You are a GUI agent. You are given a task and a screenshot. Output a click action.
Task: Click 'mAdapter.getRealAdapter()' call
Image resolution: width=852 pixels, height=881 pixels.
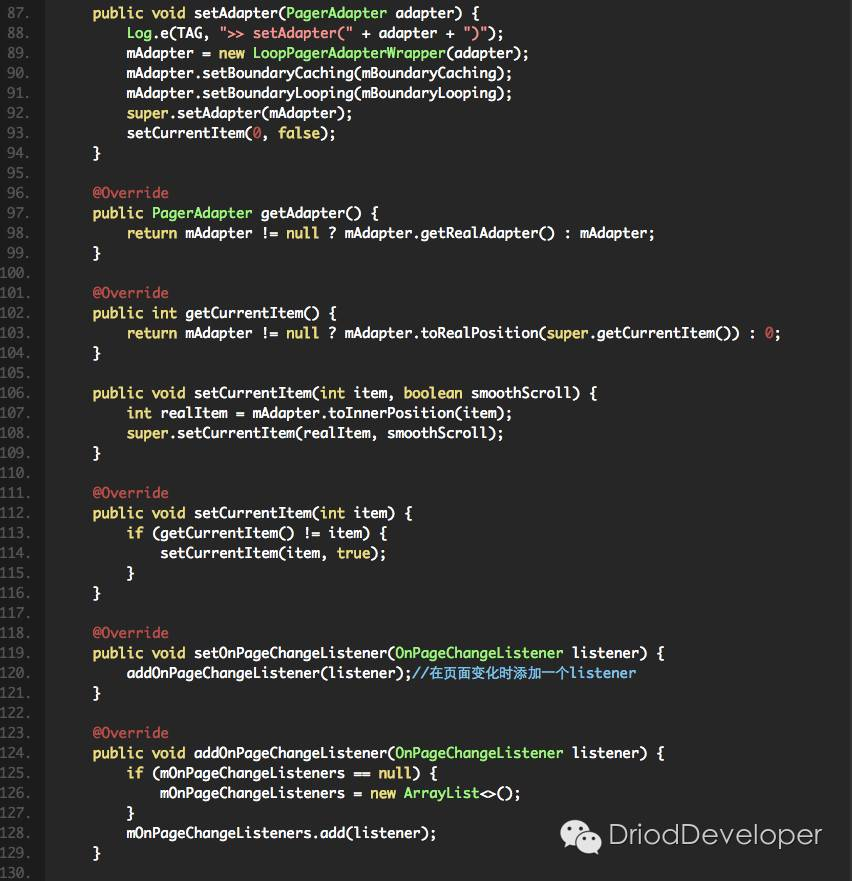coord(449,233)
